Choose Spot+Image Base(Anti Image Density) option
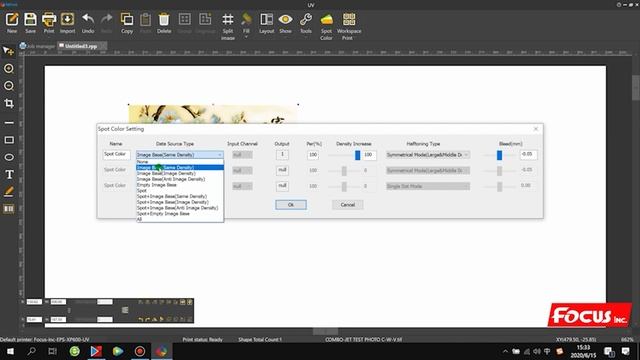Screen dimensions: 640x360 180,208
